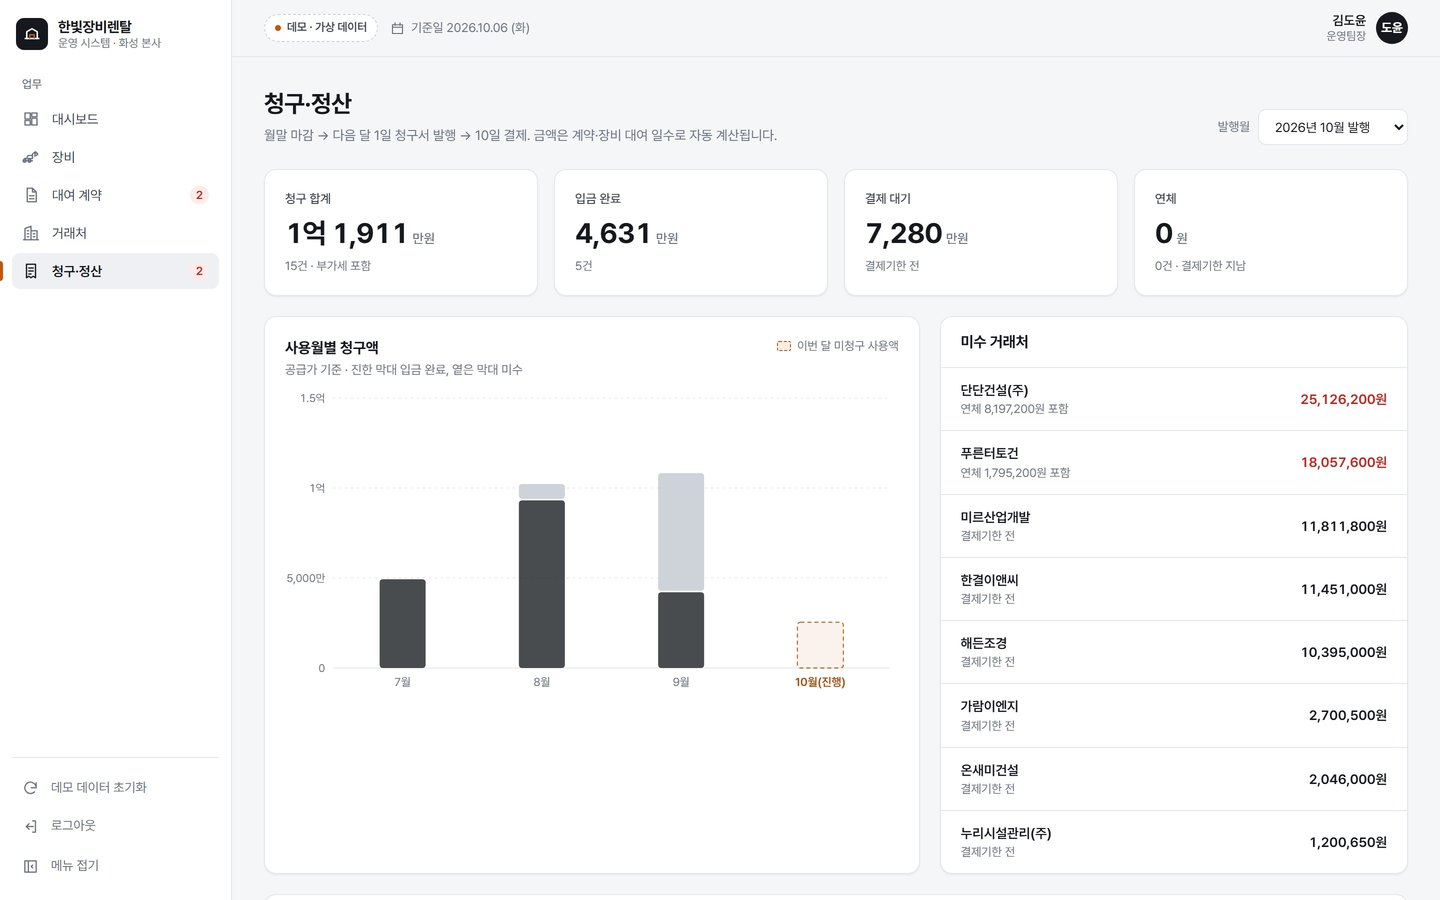Click 데모 데이터 초기화 button
The height and width of the screenshot is (900, 1440).
[115, 788]
